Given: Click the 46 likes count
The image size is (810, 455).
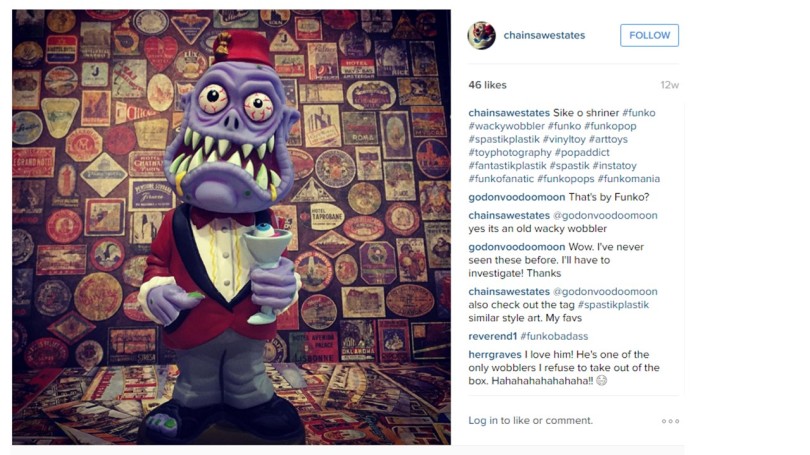Looking at the screenshot, I should pyautogui.click(x=487, y=85).
